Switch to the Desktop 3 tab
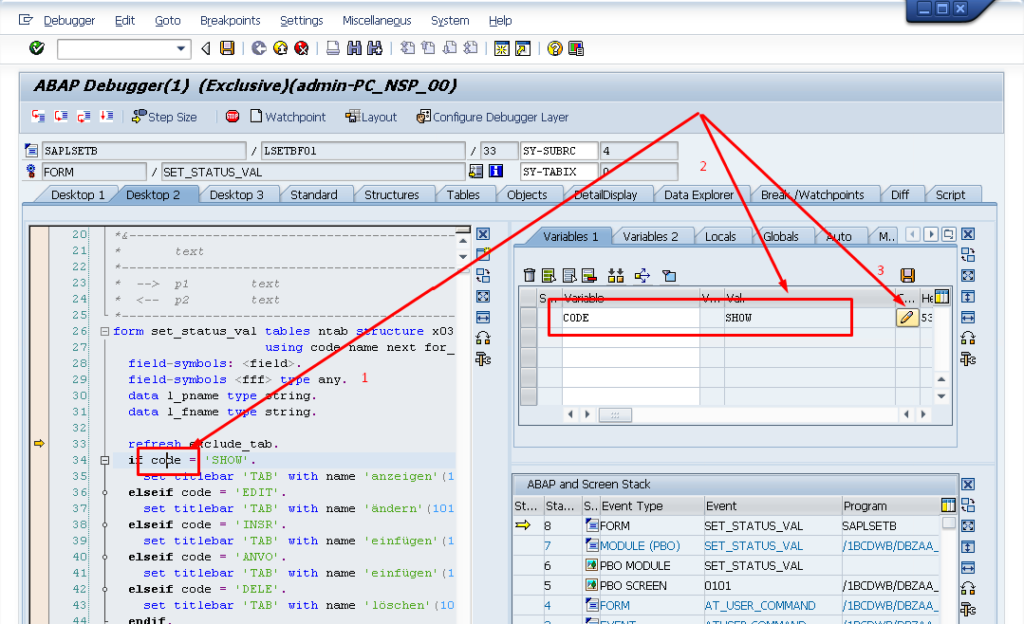Viewport: 1024px width, 624px height. coord(236,195)
